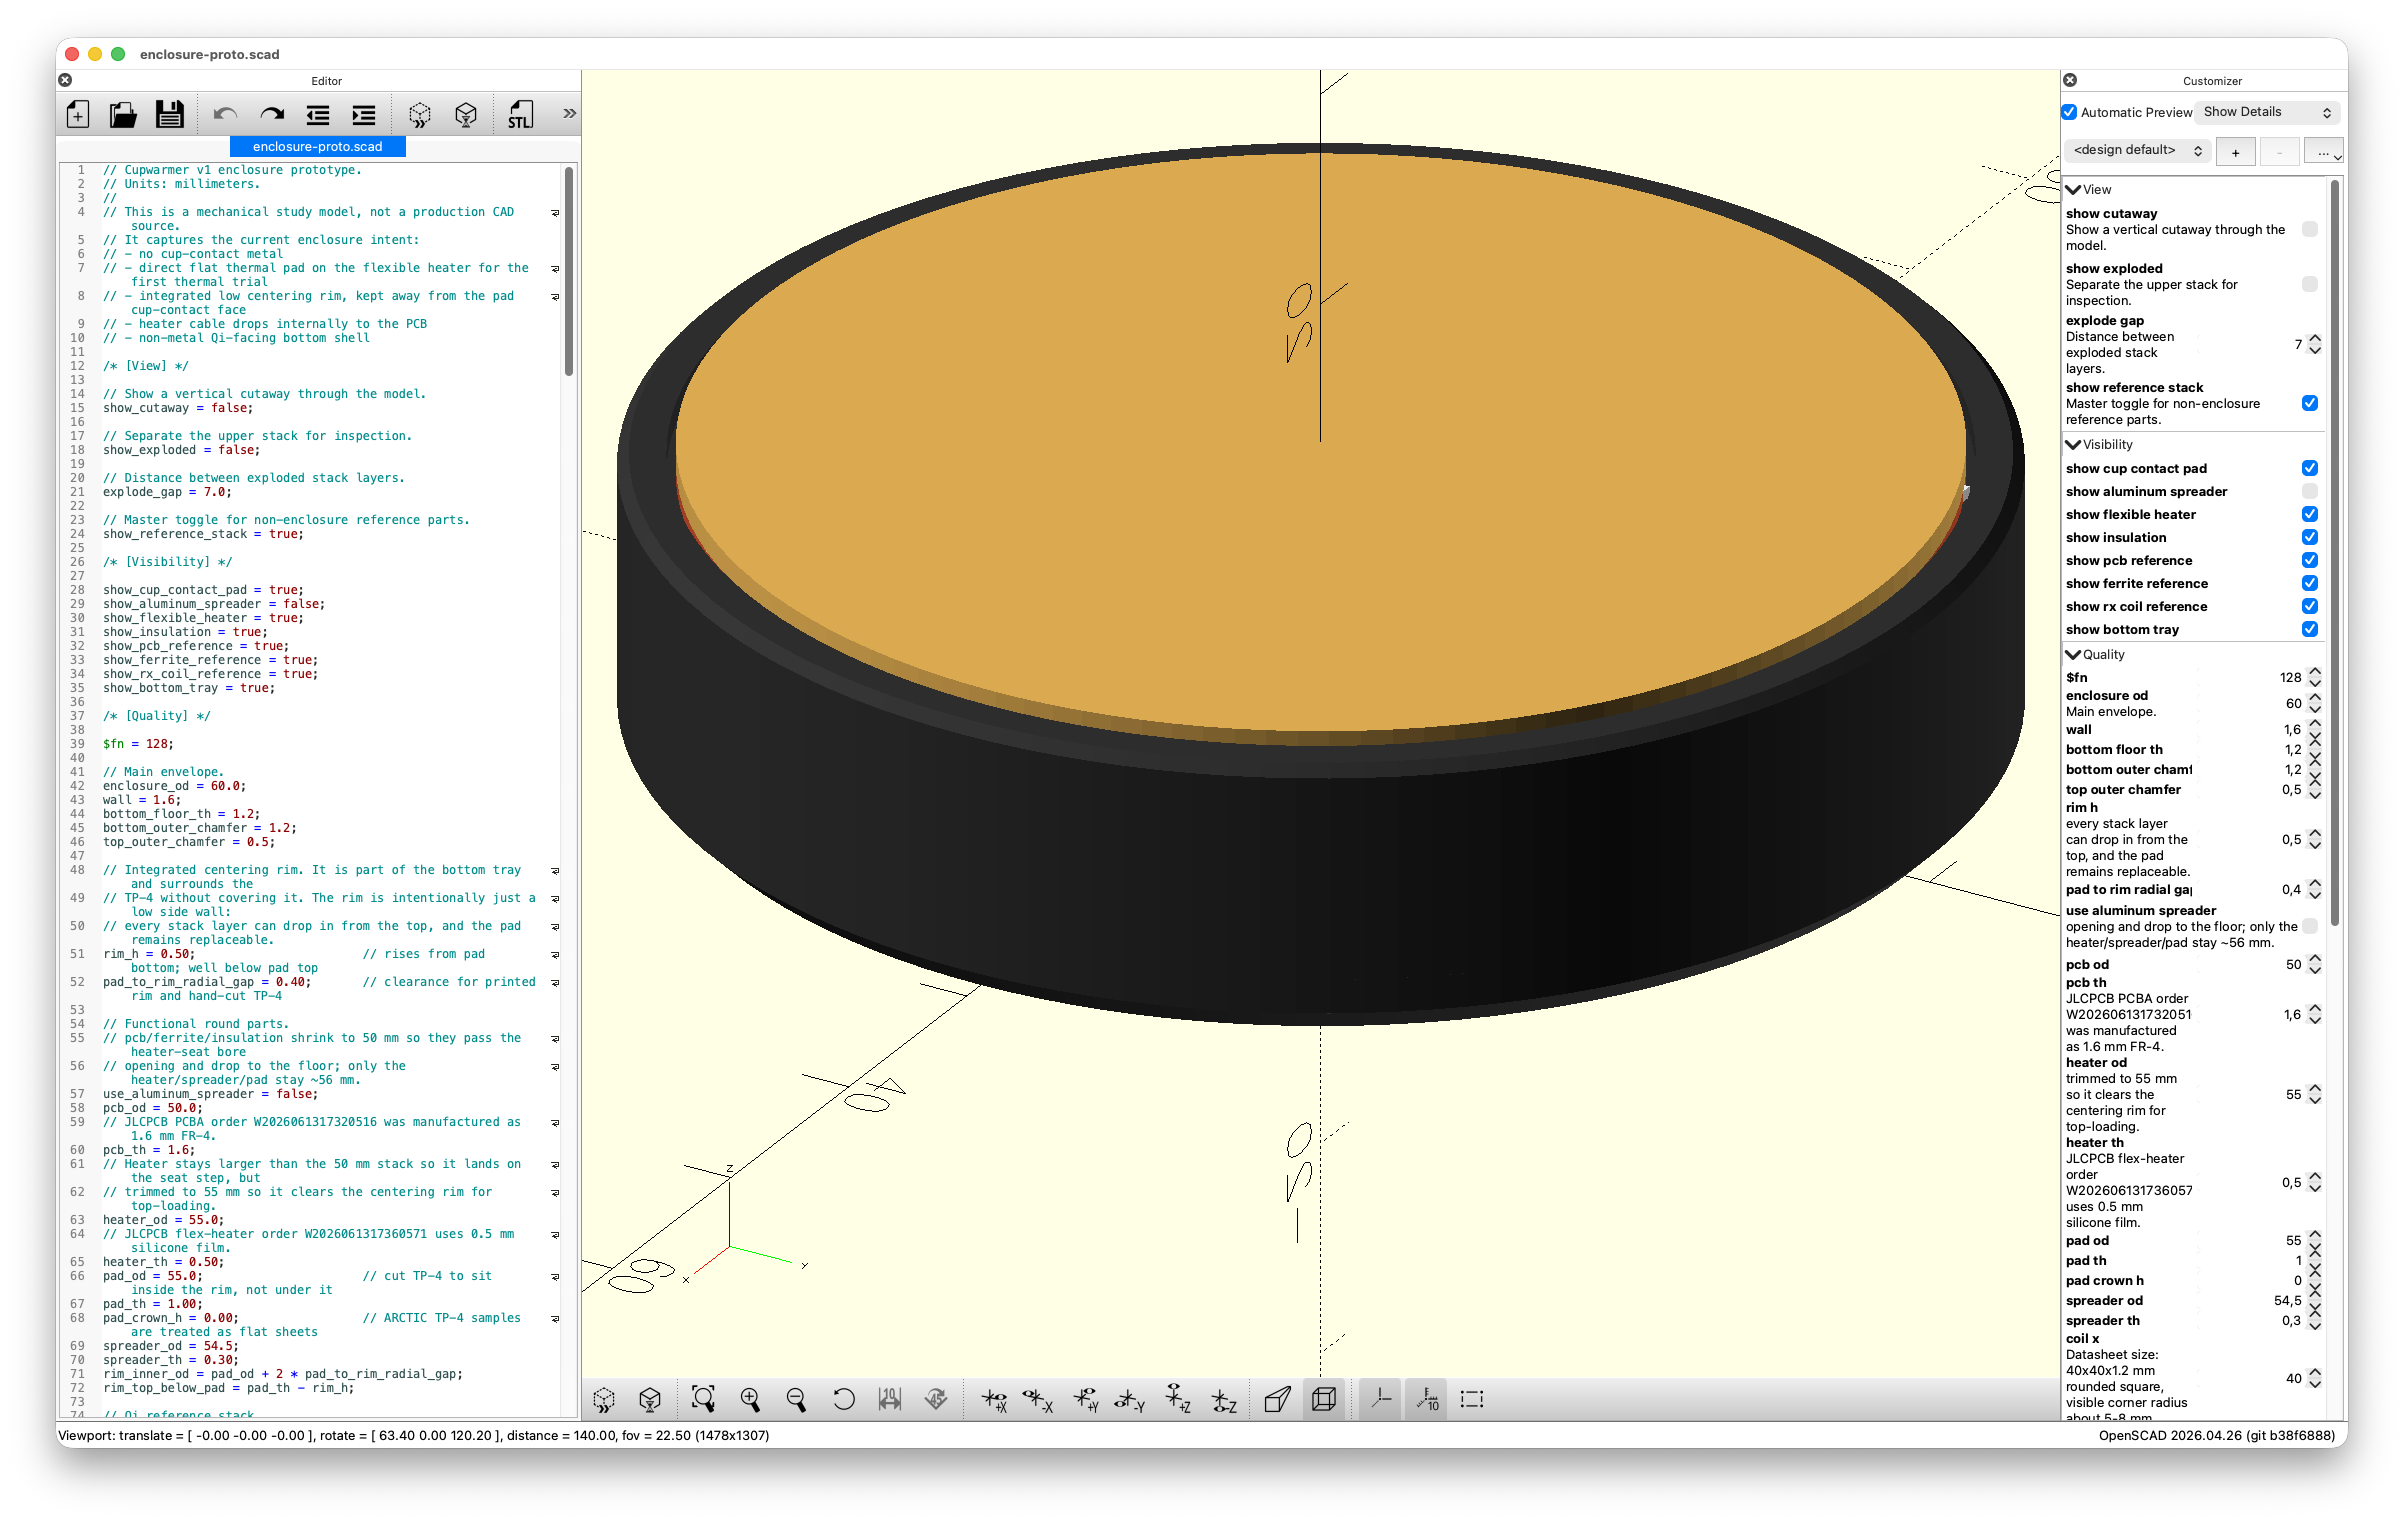Open preset options with the ellipsis button
The width and height of the screenshot is (2404, 1522).
tap(2324, 152)
